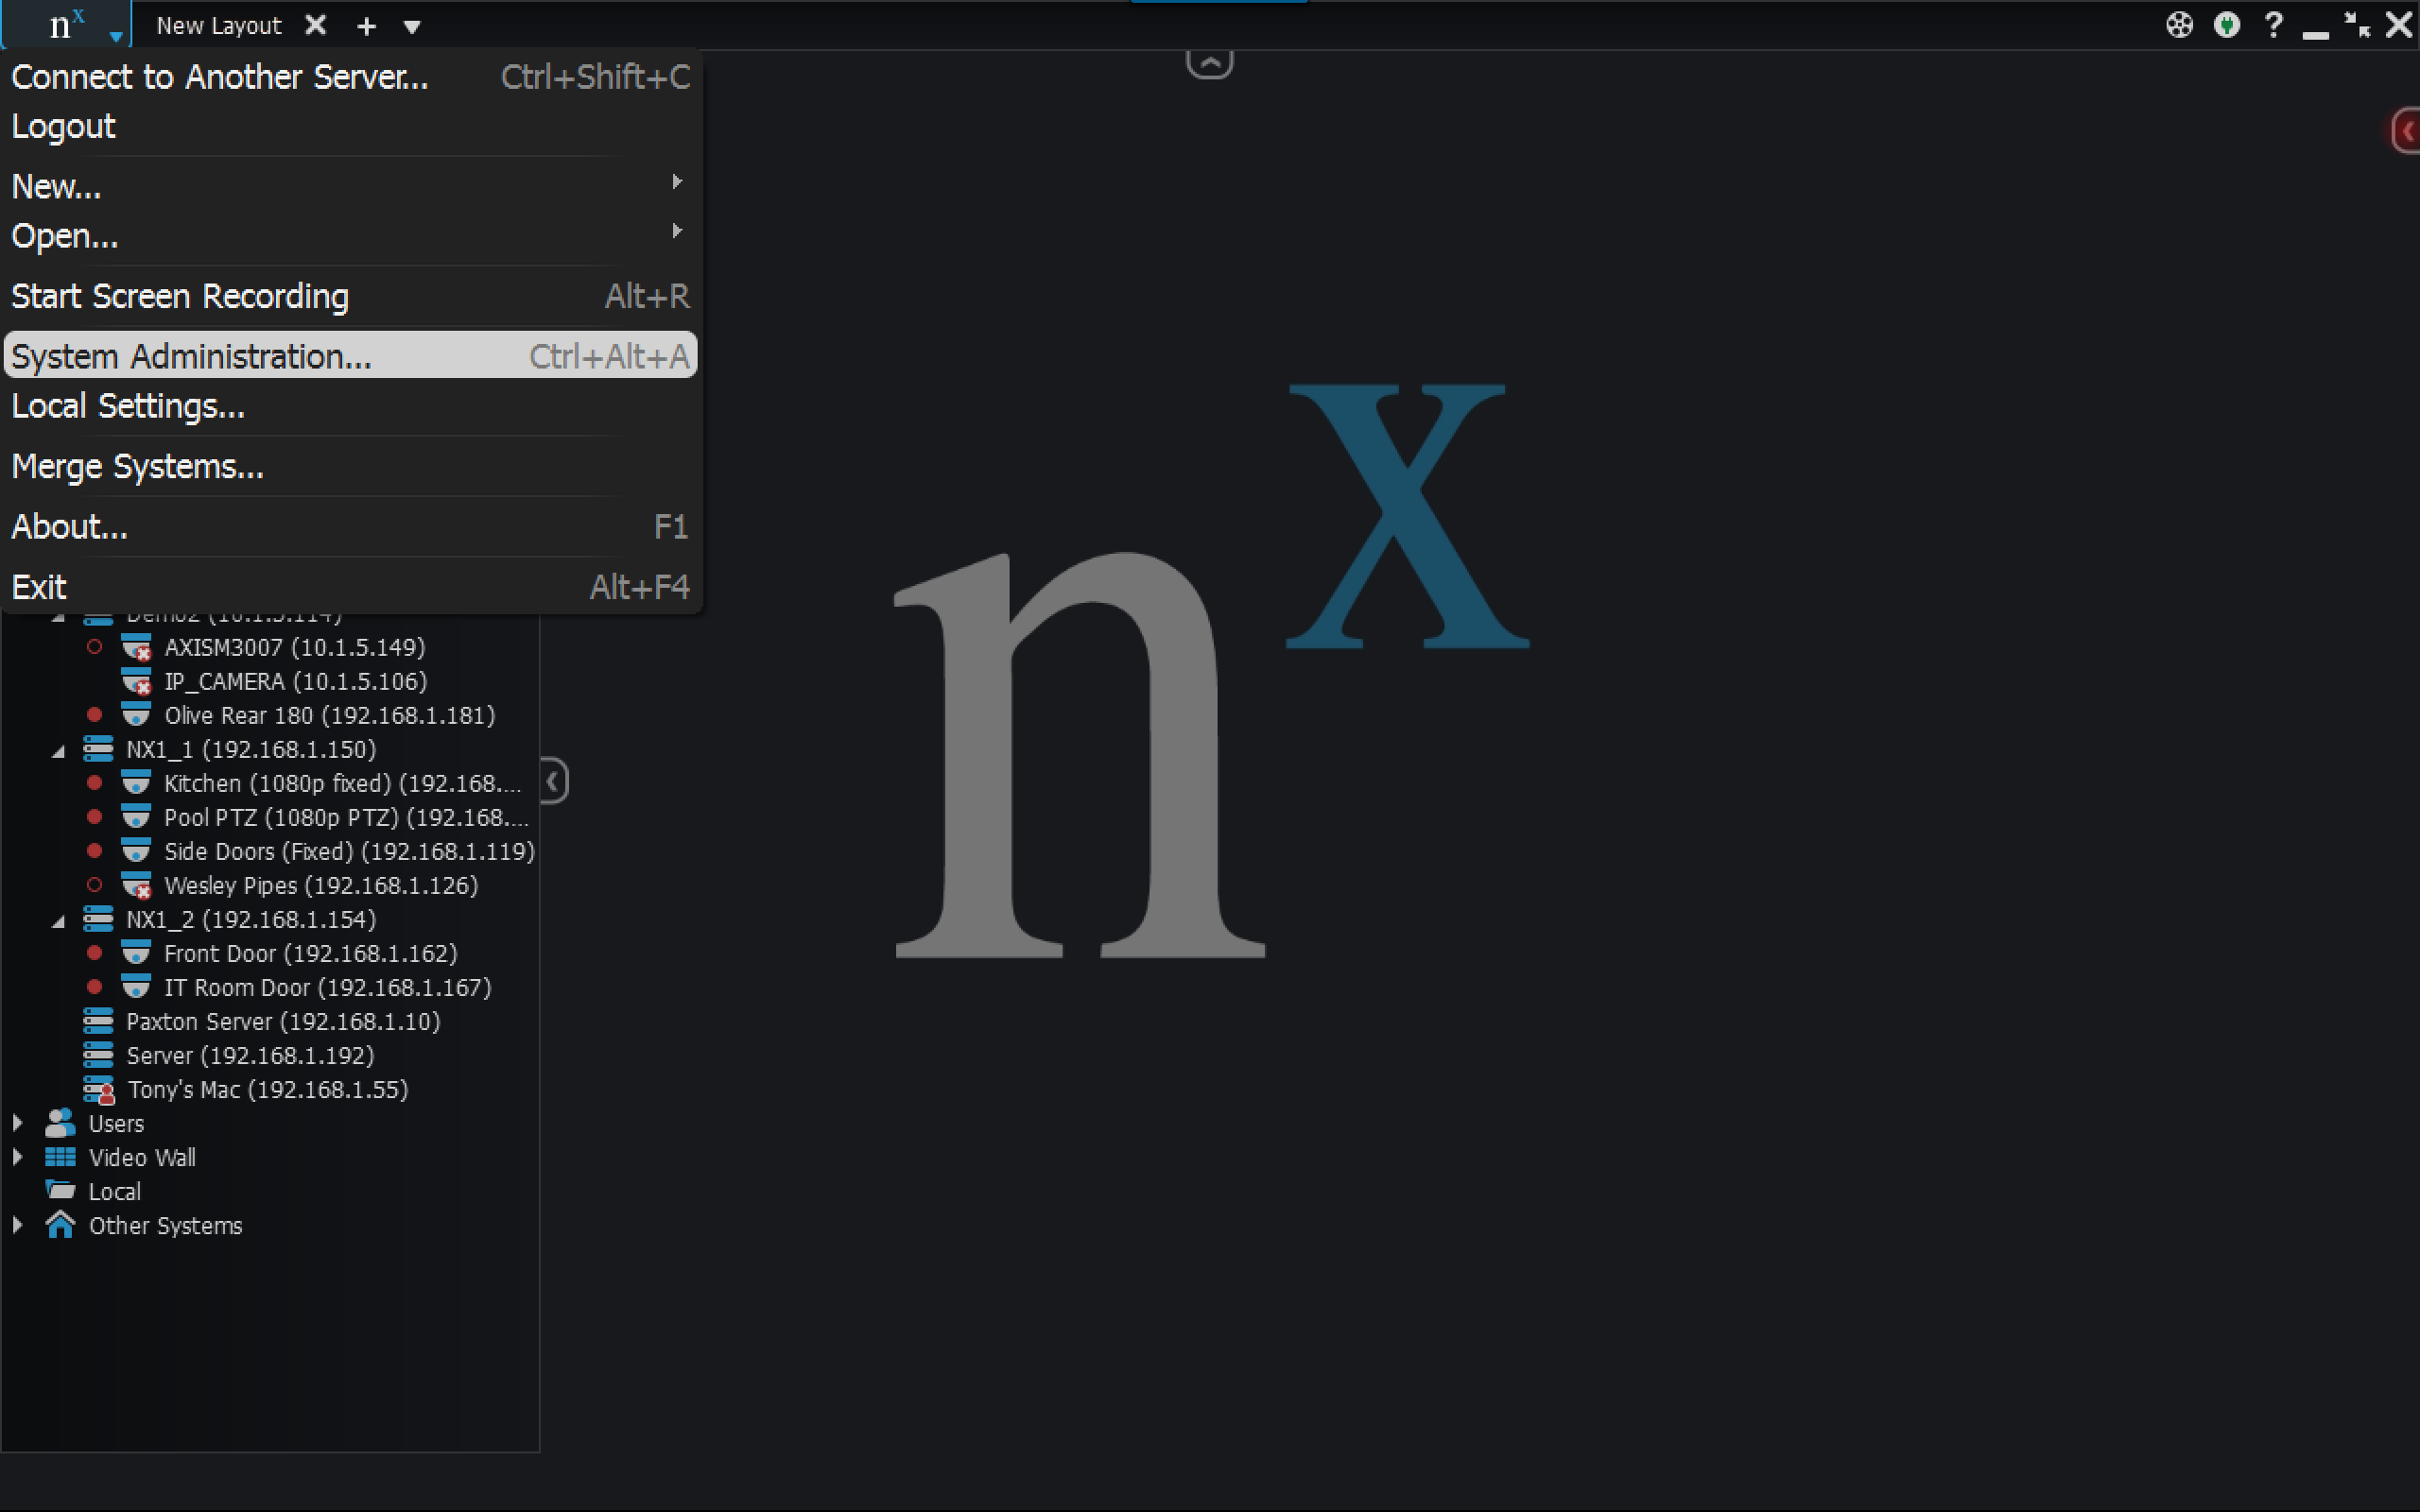Open the Open... submenu
This screenshot has height=1512, width=2420.
point(350,236)
